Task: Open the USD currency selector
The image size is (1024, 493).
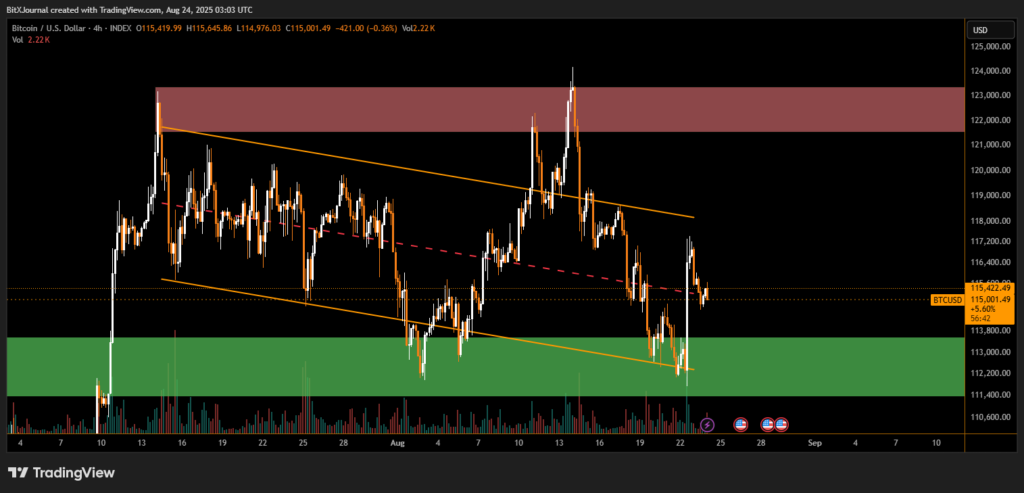Action: [979, 30]
